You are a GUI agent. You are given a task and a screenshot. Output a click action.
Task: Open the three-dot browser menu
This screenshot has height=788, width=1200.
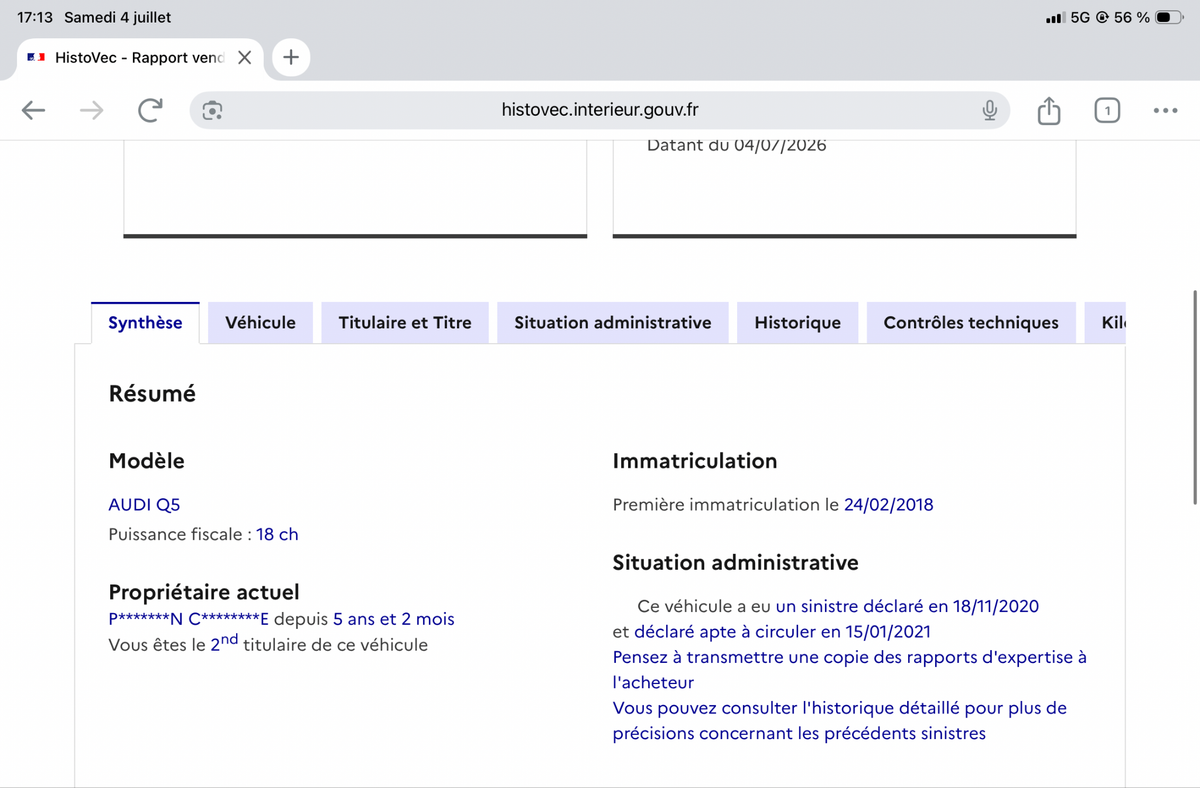[x=1165, y=110]
